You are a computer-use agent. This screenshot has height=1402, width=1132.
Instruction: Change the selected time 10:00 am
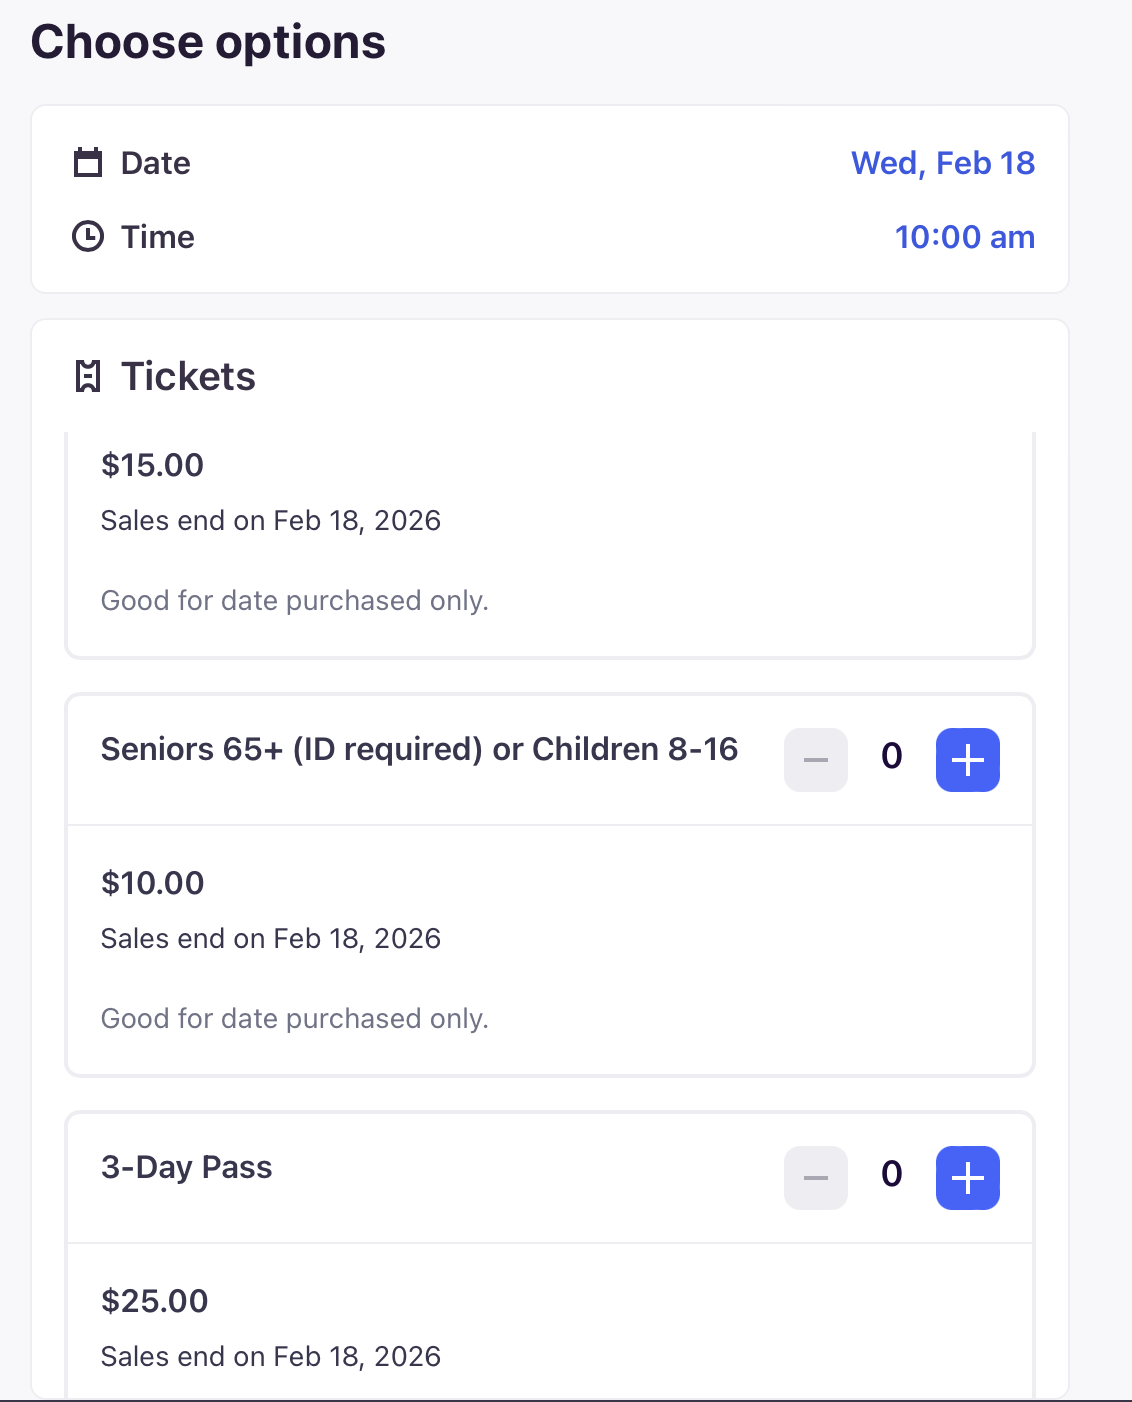pyautogui.click(x=964, y=237)
